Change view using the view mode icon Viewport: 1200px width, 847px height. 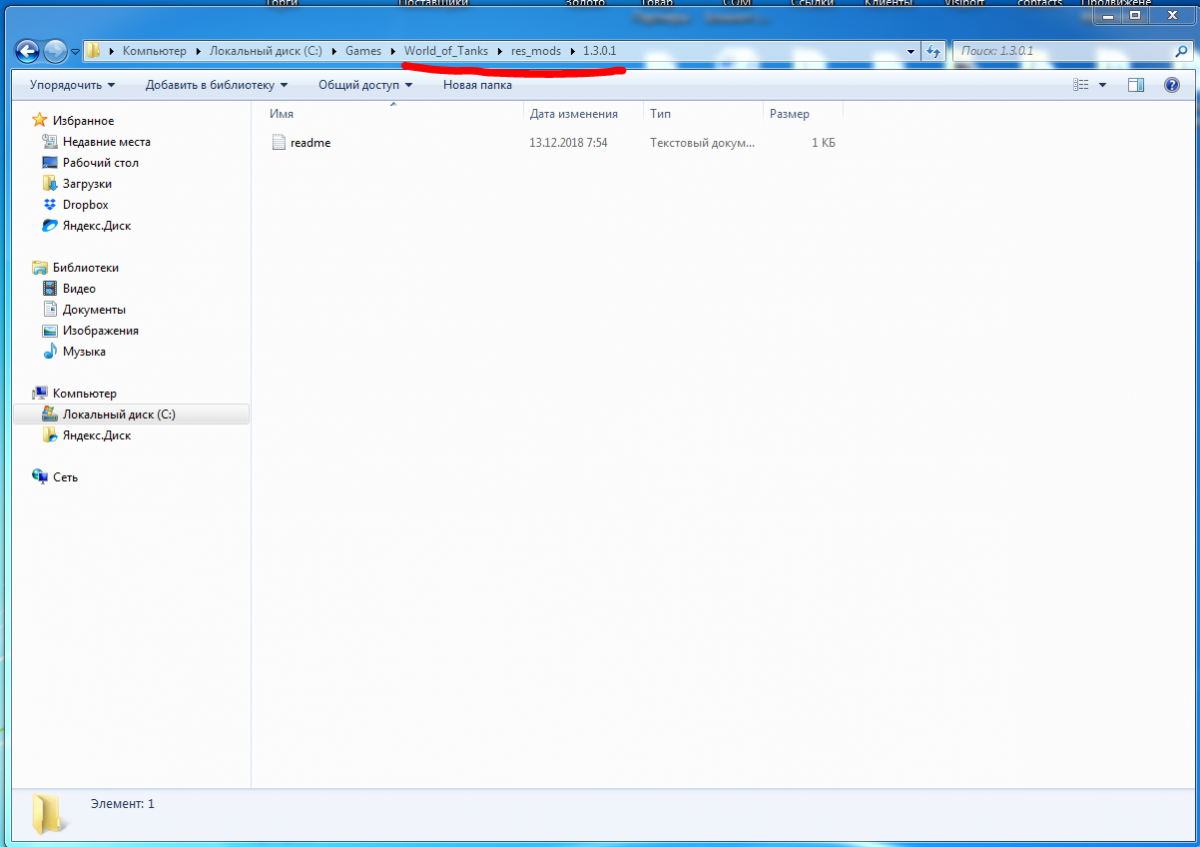(1080, 85)
